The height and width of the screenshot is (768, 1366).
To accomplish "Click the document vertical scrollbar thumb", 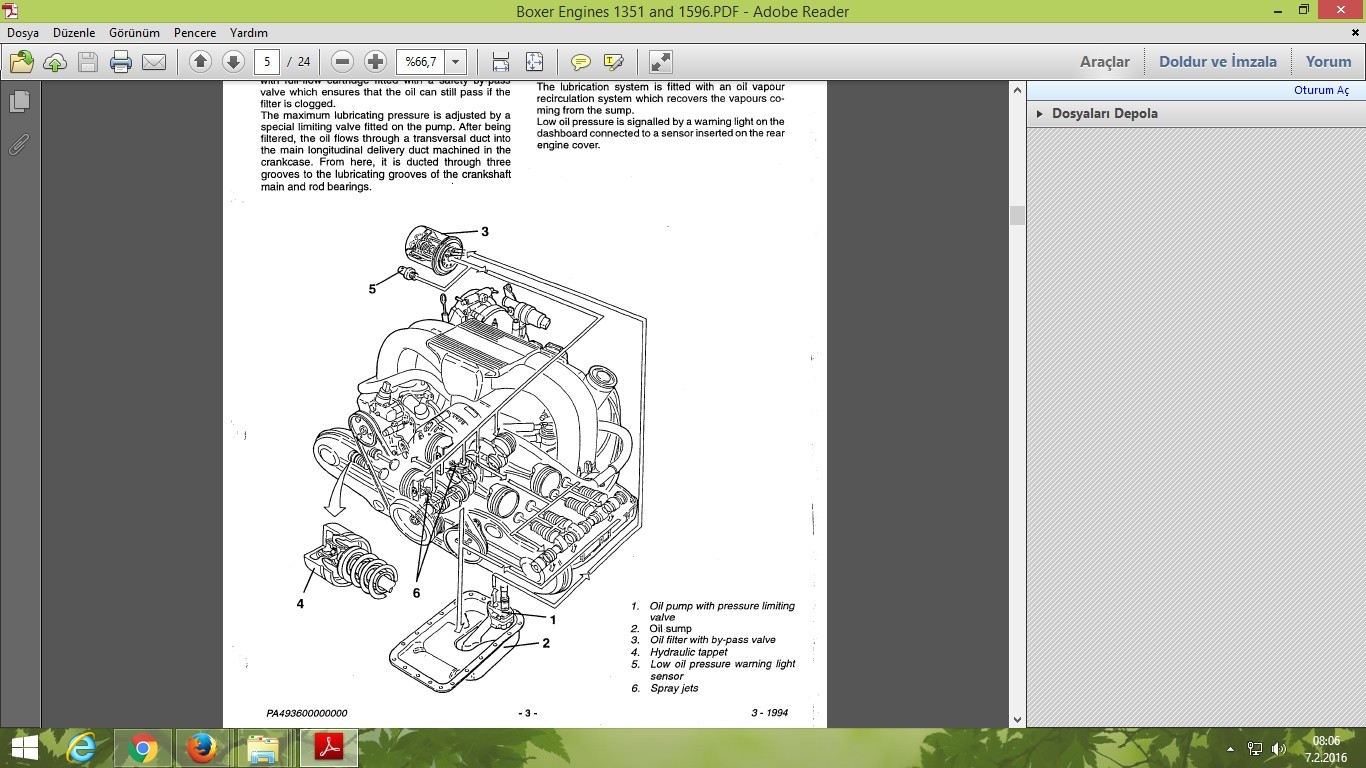I will click(1017, 215).
